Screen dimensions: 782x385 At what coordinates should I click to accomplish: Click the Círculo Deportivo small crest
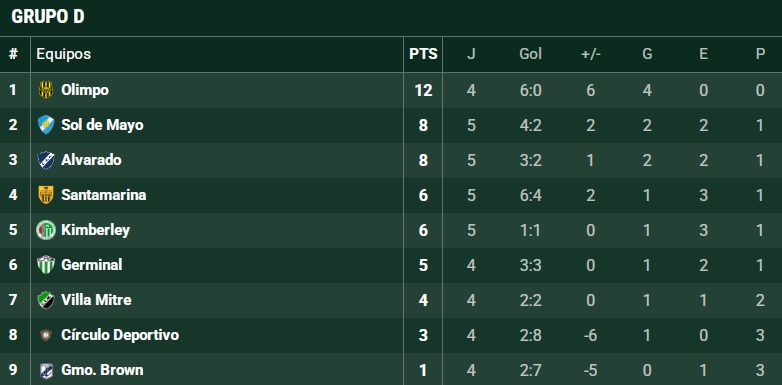click(x=46, y=335)
